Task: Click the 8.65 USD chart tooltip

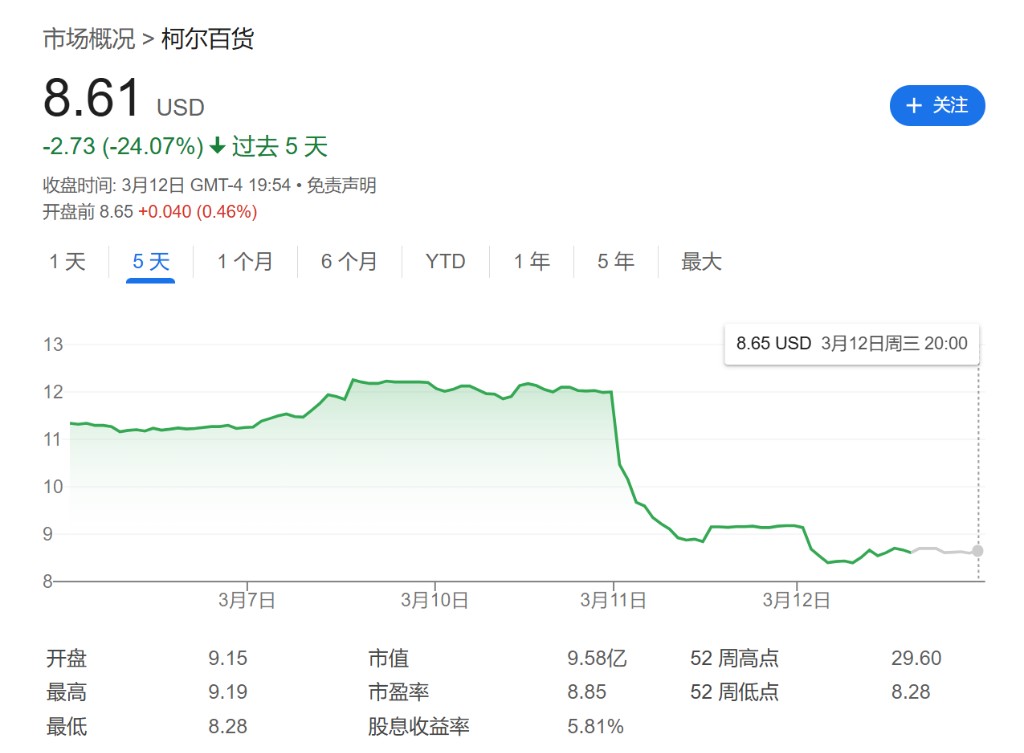Action: coord(852,344)
